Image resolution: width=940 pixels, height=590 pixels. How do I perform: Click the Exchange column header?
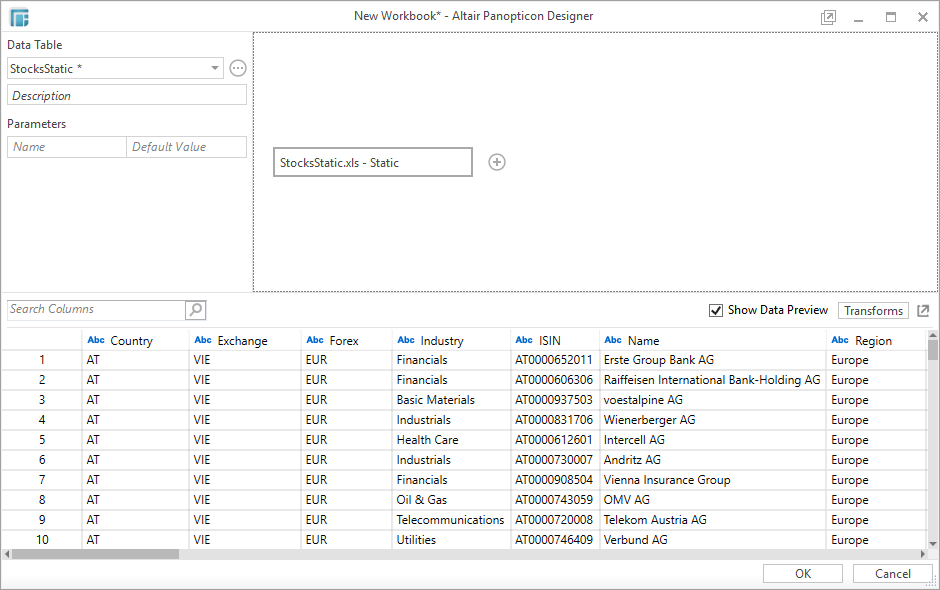242,341
